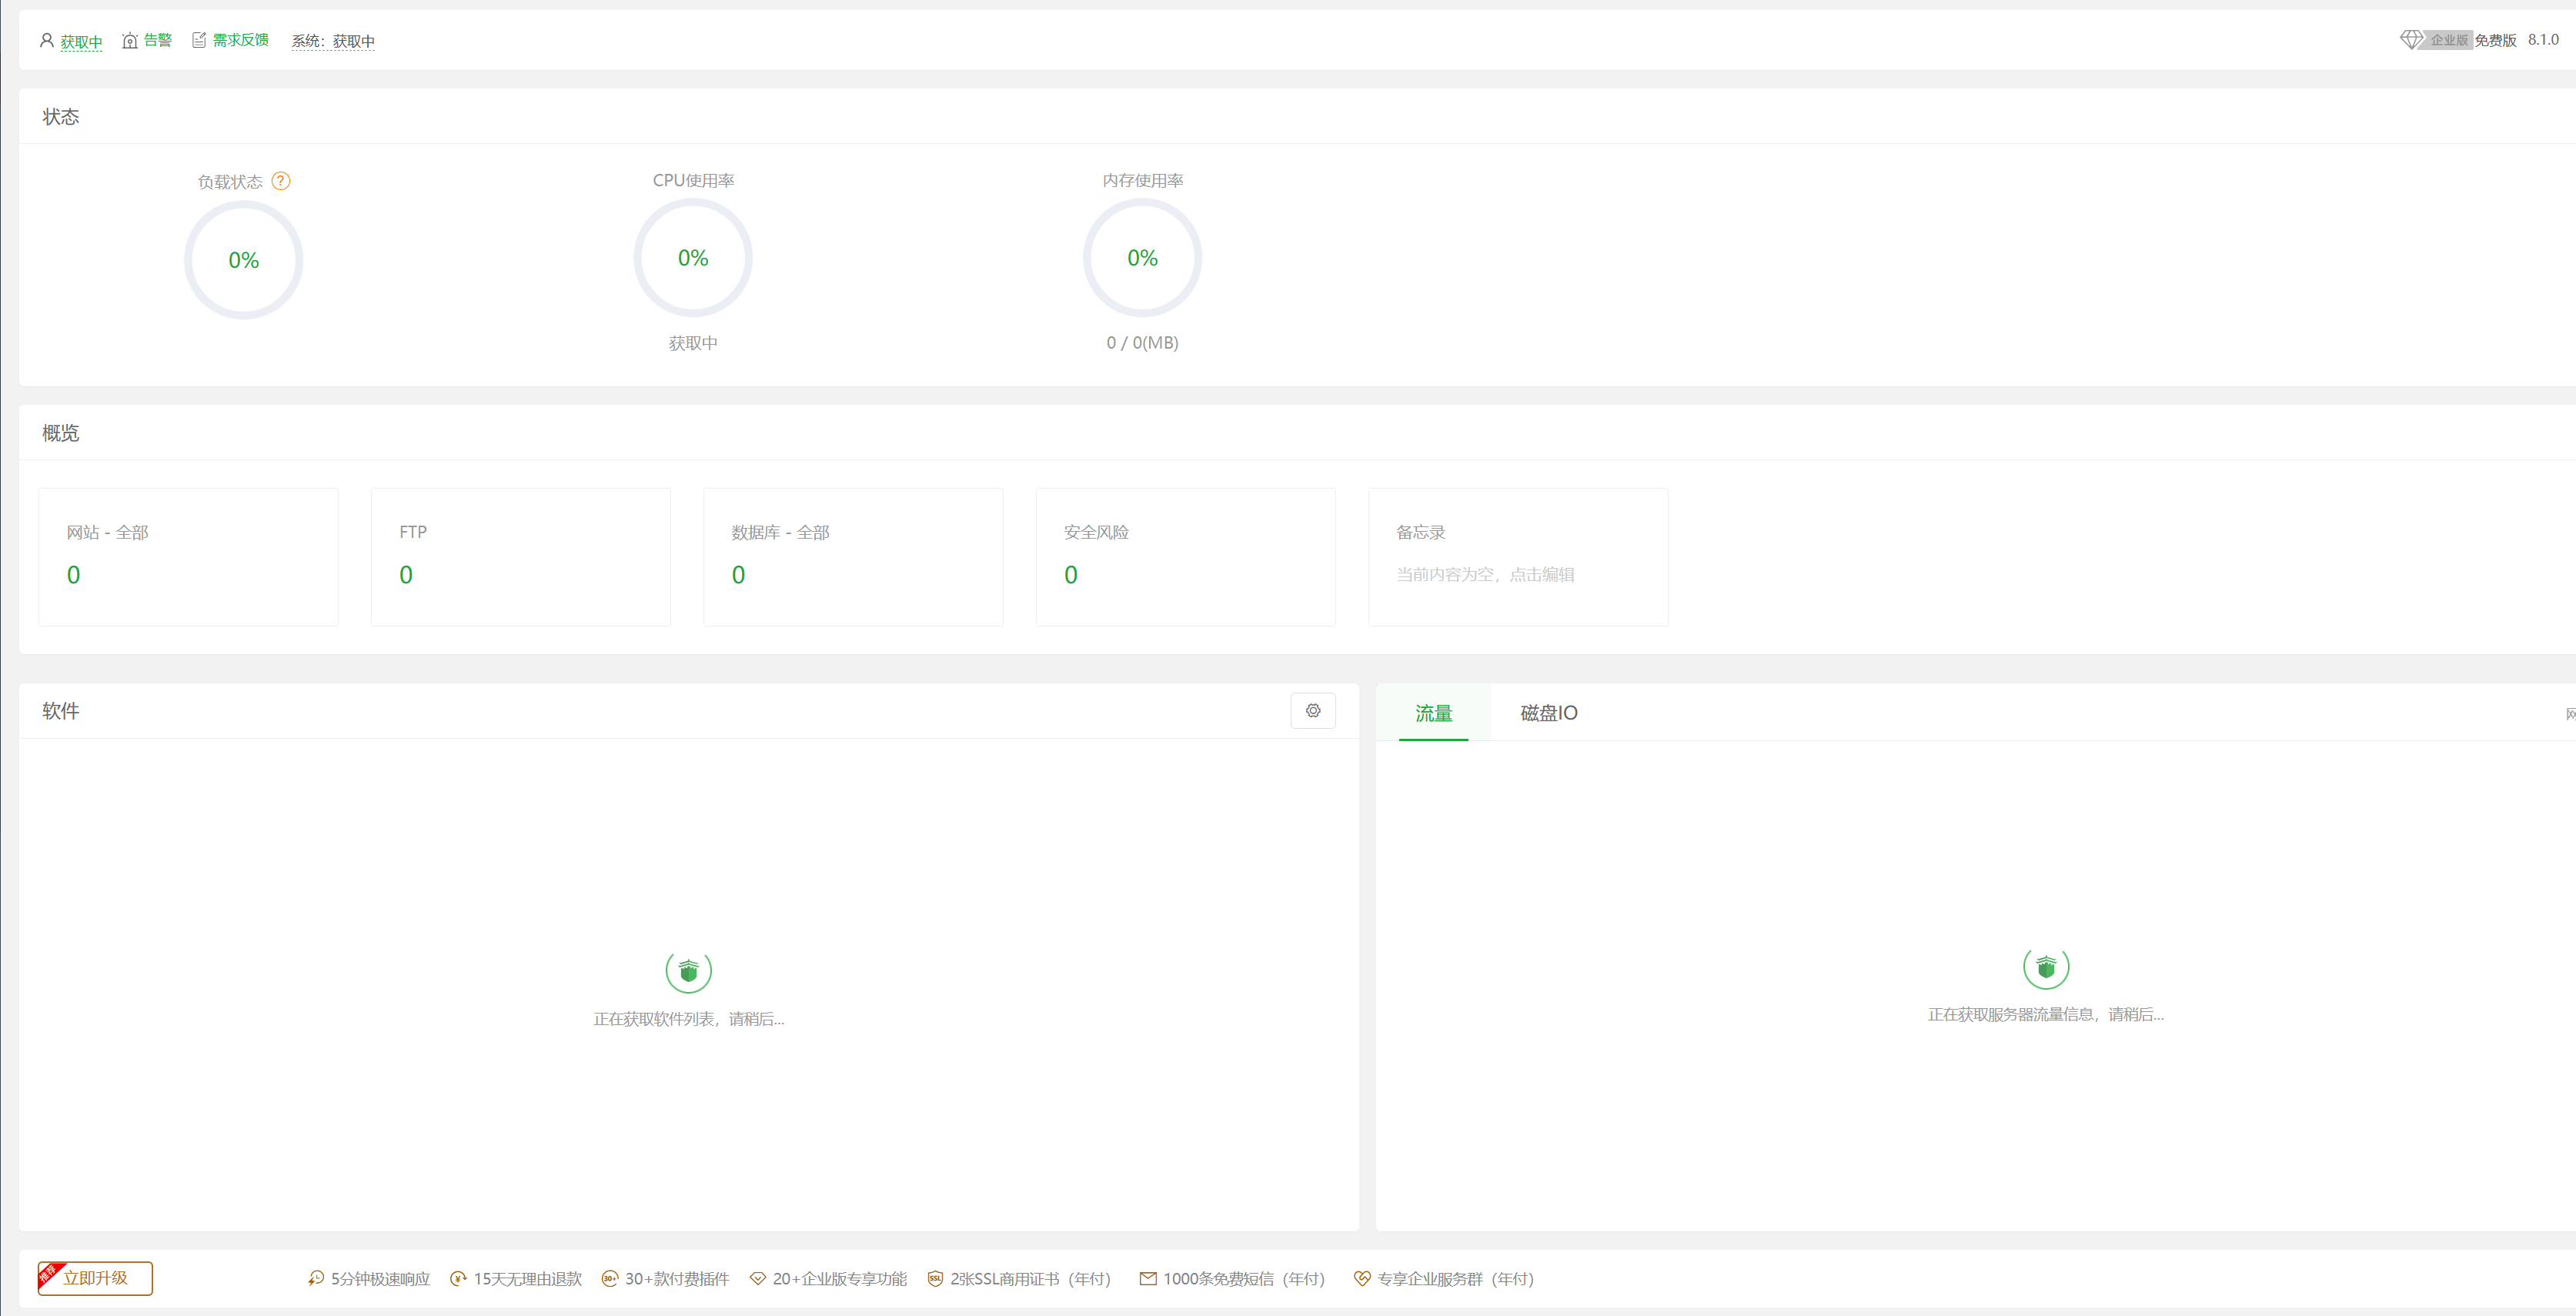Viewport: 2576px width, 1316px height.
Task: Open the FTP overview card
Action: [521, 557]
